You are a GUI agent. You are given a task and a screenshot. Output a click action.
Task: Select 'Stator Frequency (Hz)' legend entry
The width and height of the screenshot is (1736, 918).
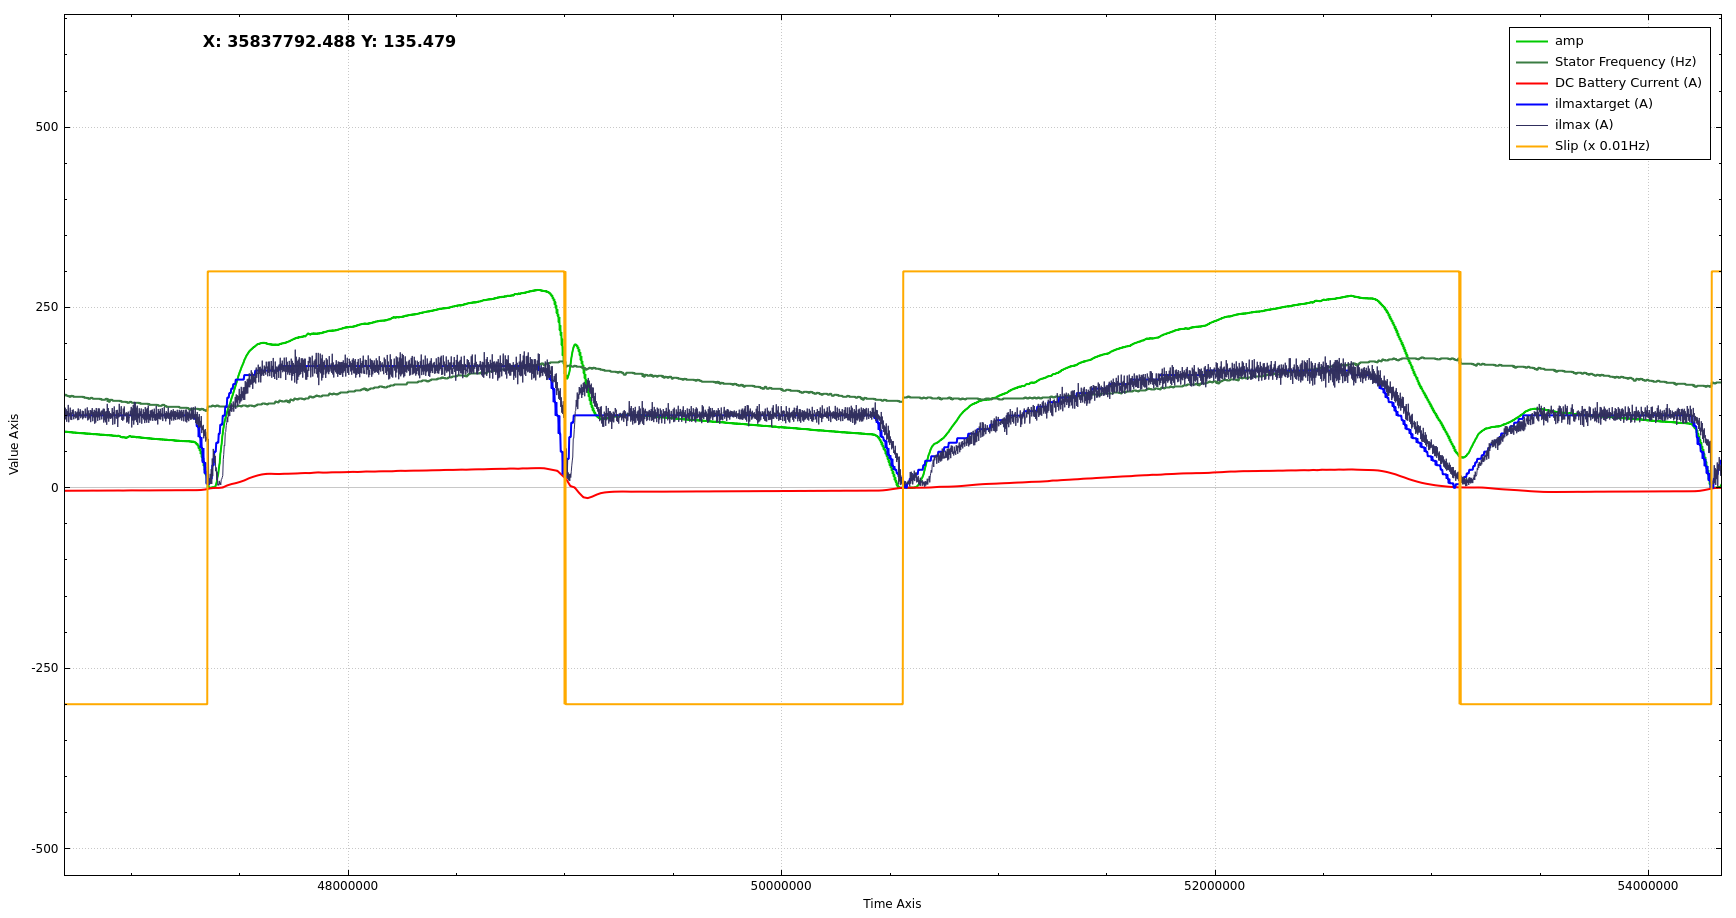click(x=1624, y=62)
